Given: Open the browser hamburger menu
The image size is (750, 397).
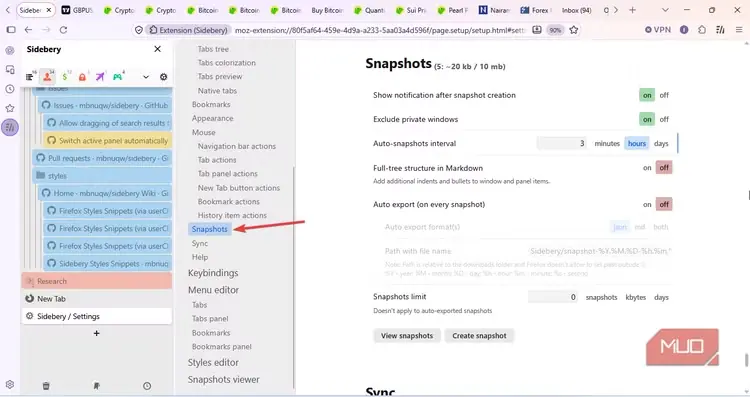Looking at the screenshot, I should pos(739,30).
